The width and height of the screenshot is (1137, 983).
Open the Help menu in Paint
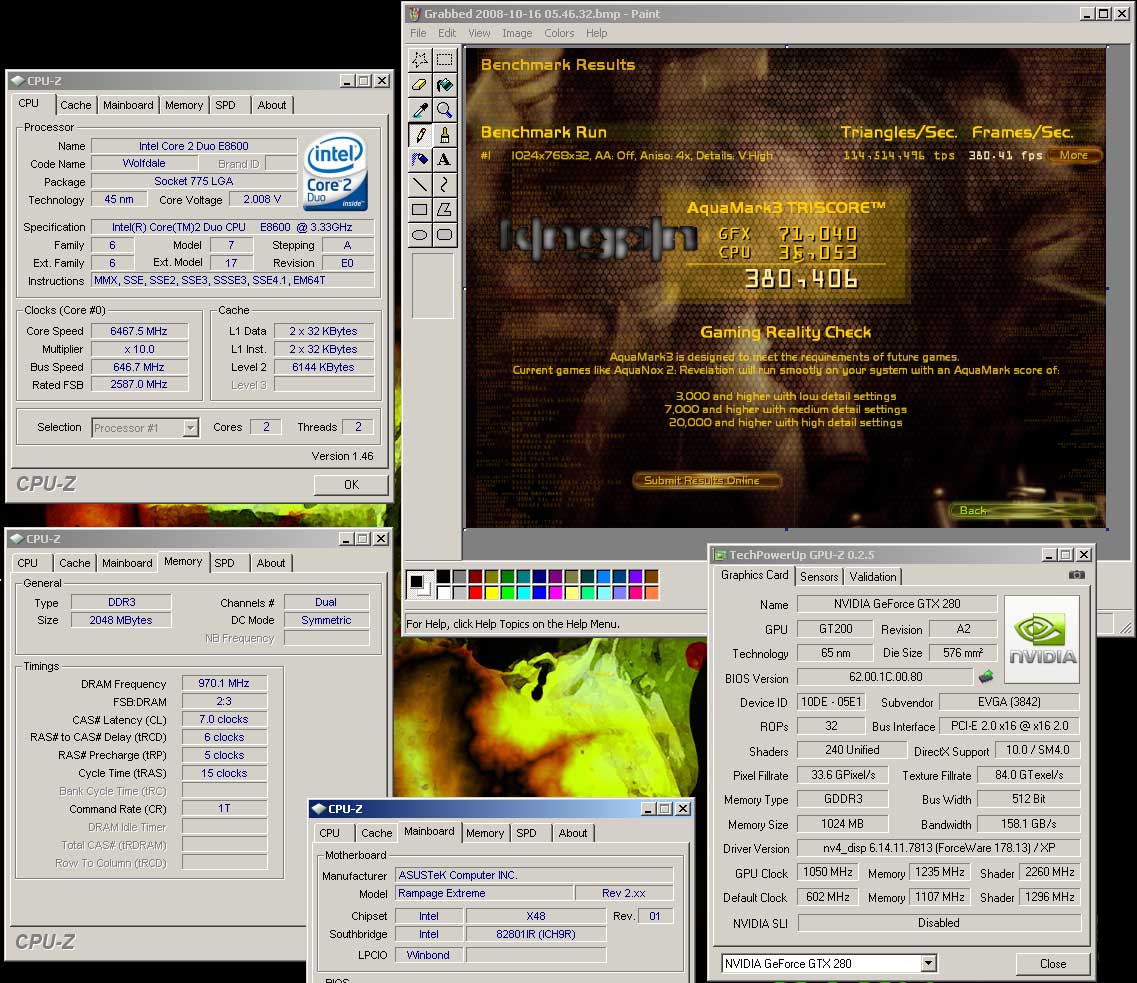pos(597,33)
